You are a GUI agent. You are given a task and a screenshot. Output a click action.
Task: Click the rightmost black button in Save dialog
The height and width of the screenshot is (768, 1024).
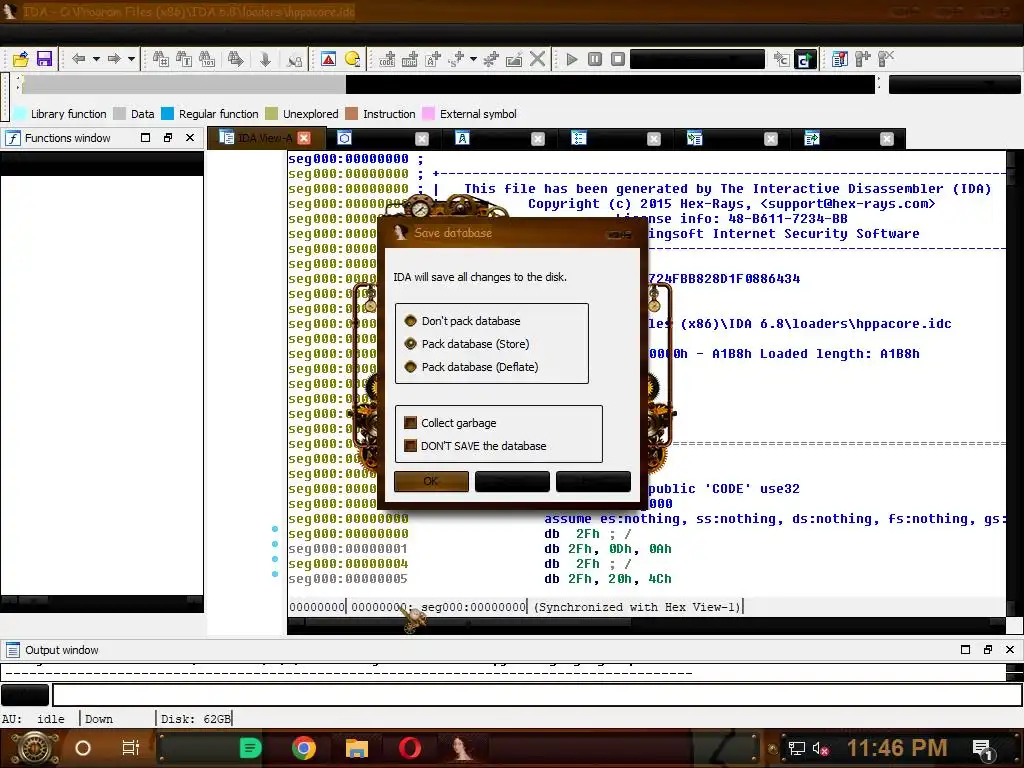tap(593, 481)
